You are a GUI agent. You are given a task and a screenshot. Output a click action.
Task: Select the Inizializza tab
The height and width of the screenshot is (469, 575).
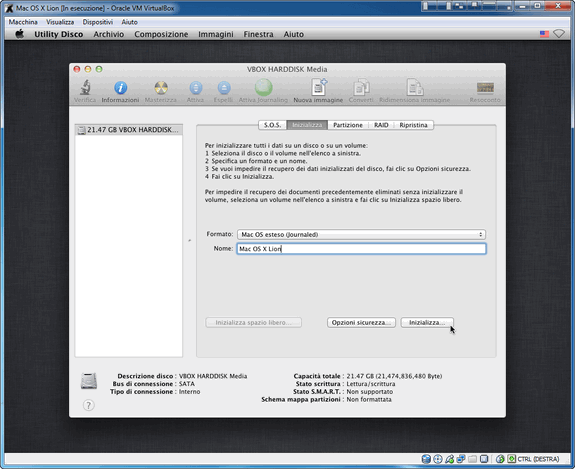pos(307,125)
